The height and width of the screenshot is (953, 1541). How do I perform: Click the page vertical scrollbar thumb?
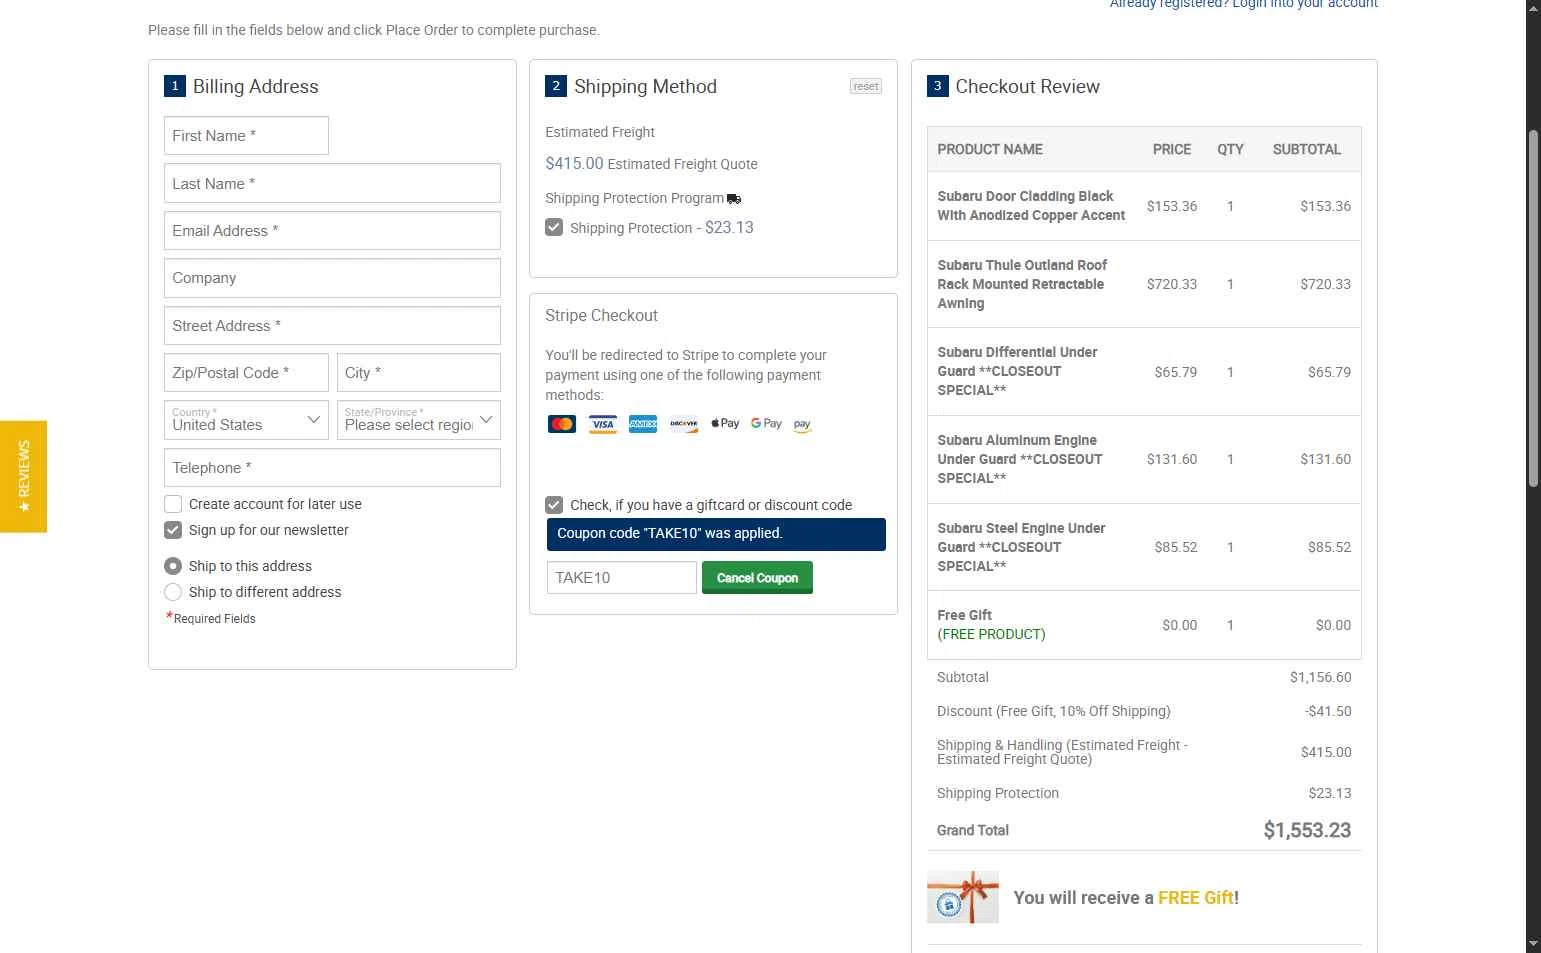1533,308
